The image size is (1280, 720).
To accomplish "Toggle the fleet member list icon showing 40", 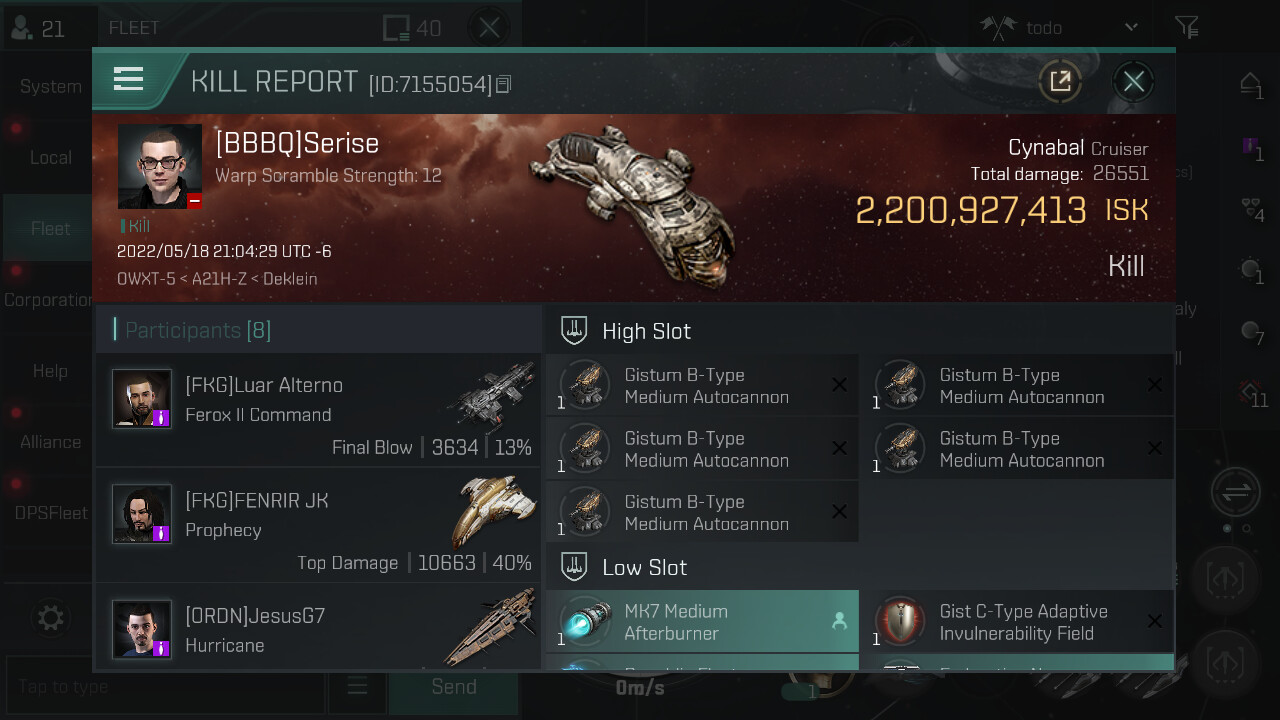I will tap(412, 28).
